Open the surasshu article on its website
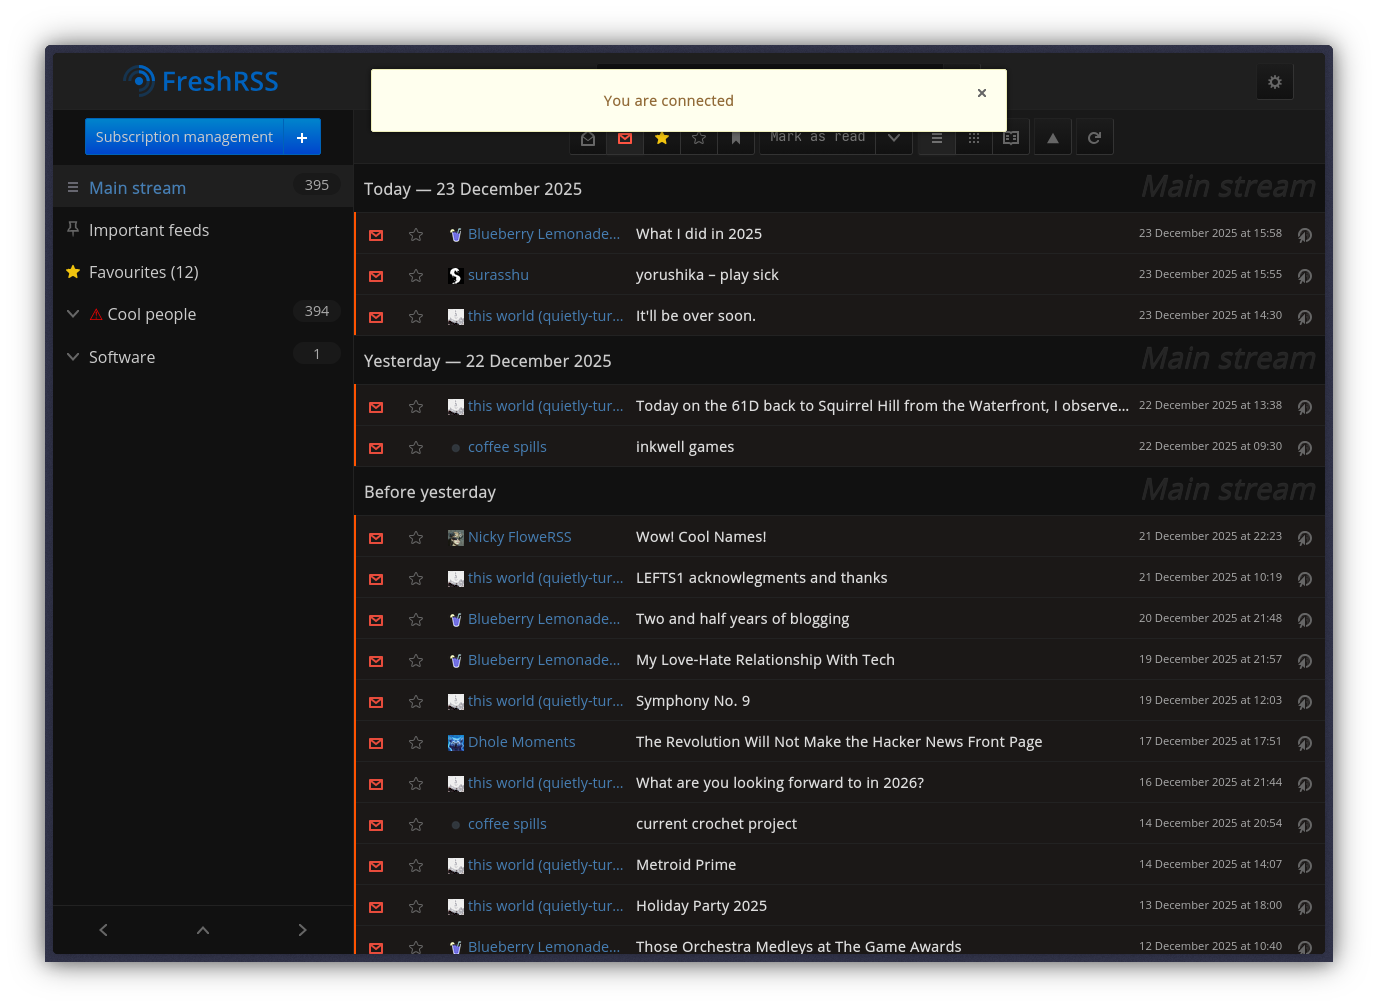Viewport: 1378px width, 1007px height. (x=1304, y=276)
